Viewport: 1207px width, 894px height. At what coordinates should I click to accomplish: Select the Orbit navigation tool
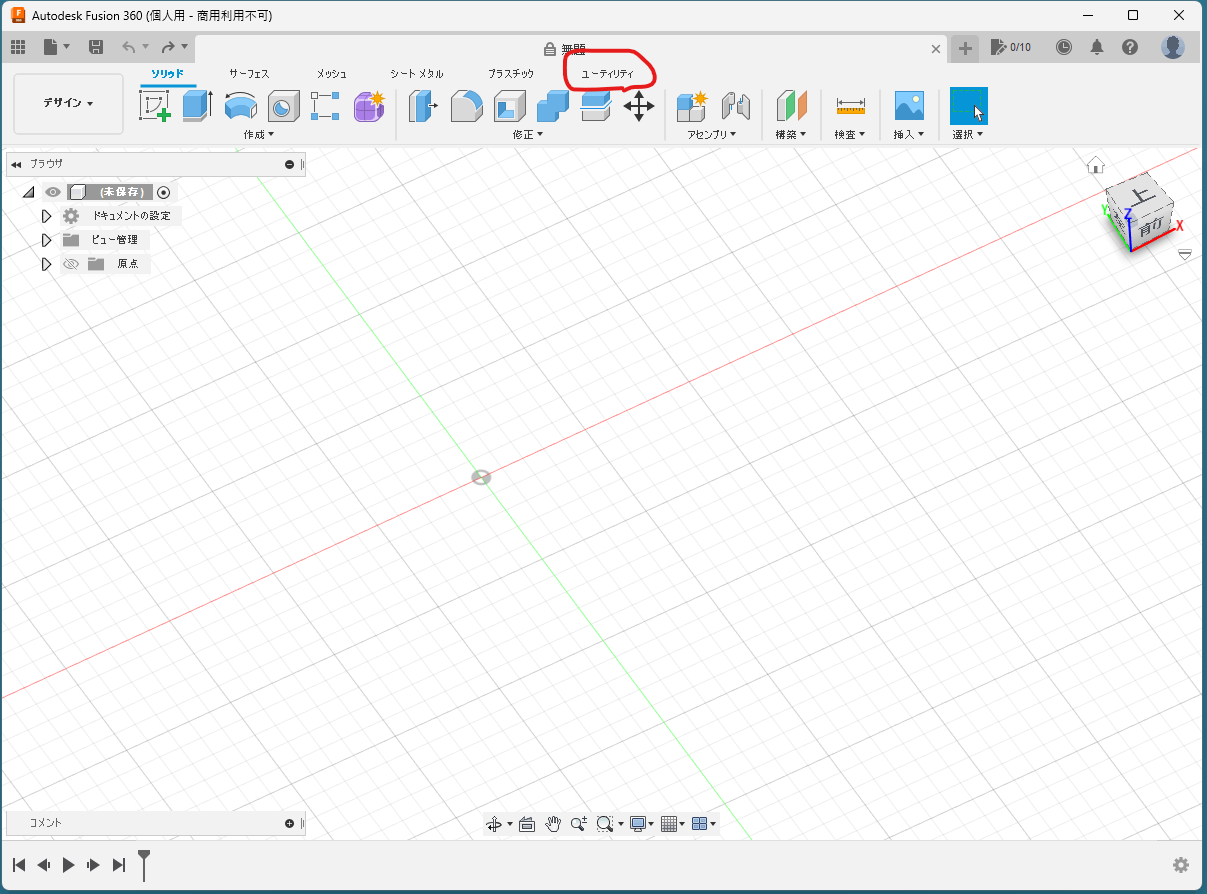[493, 824]
